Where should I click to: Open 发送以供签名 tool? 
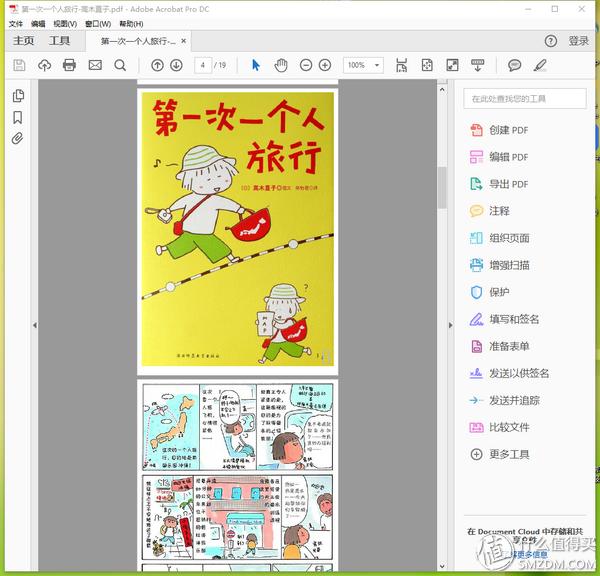click(509, 373)
